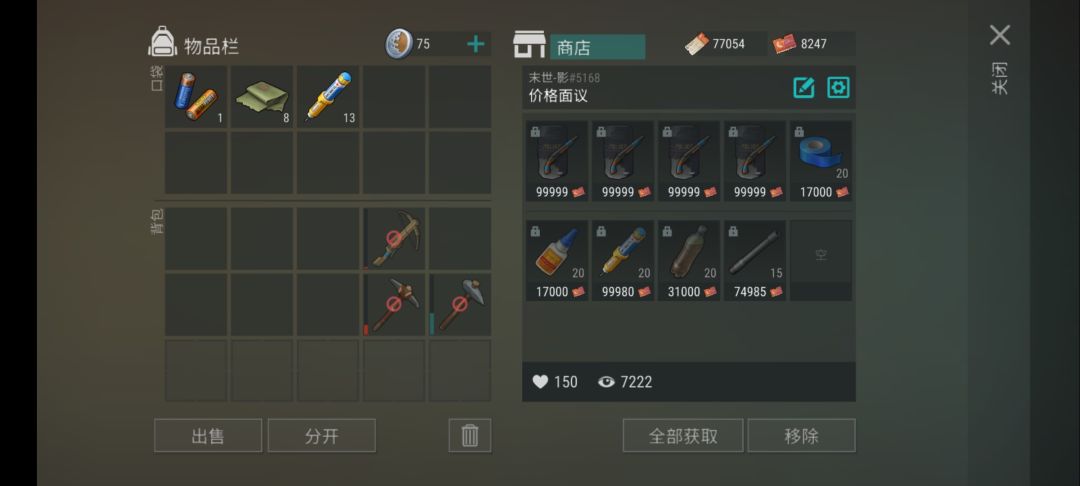
Task: Select the soldering iron stack of 13
Action: 328,97
